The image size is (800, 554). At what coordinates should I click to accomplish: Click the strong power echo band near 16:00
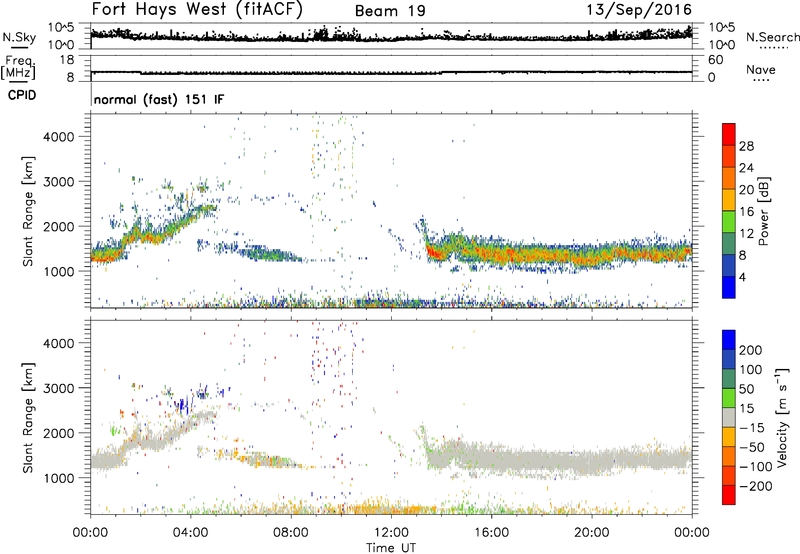coord(491,252)
